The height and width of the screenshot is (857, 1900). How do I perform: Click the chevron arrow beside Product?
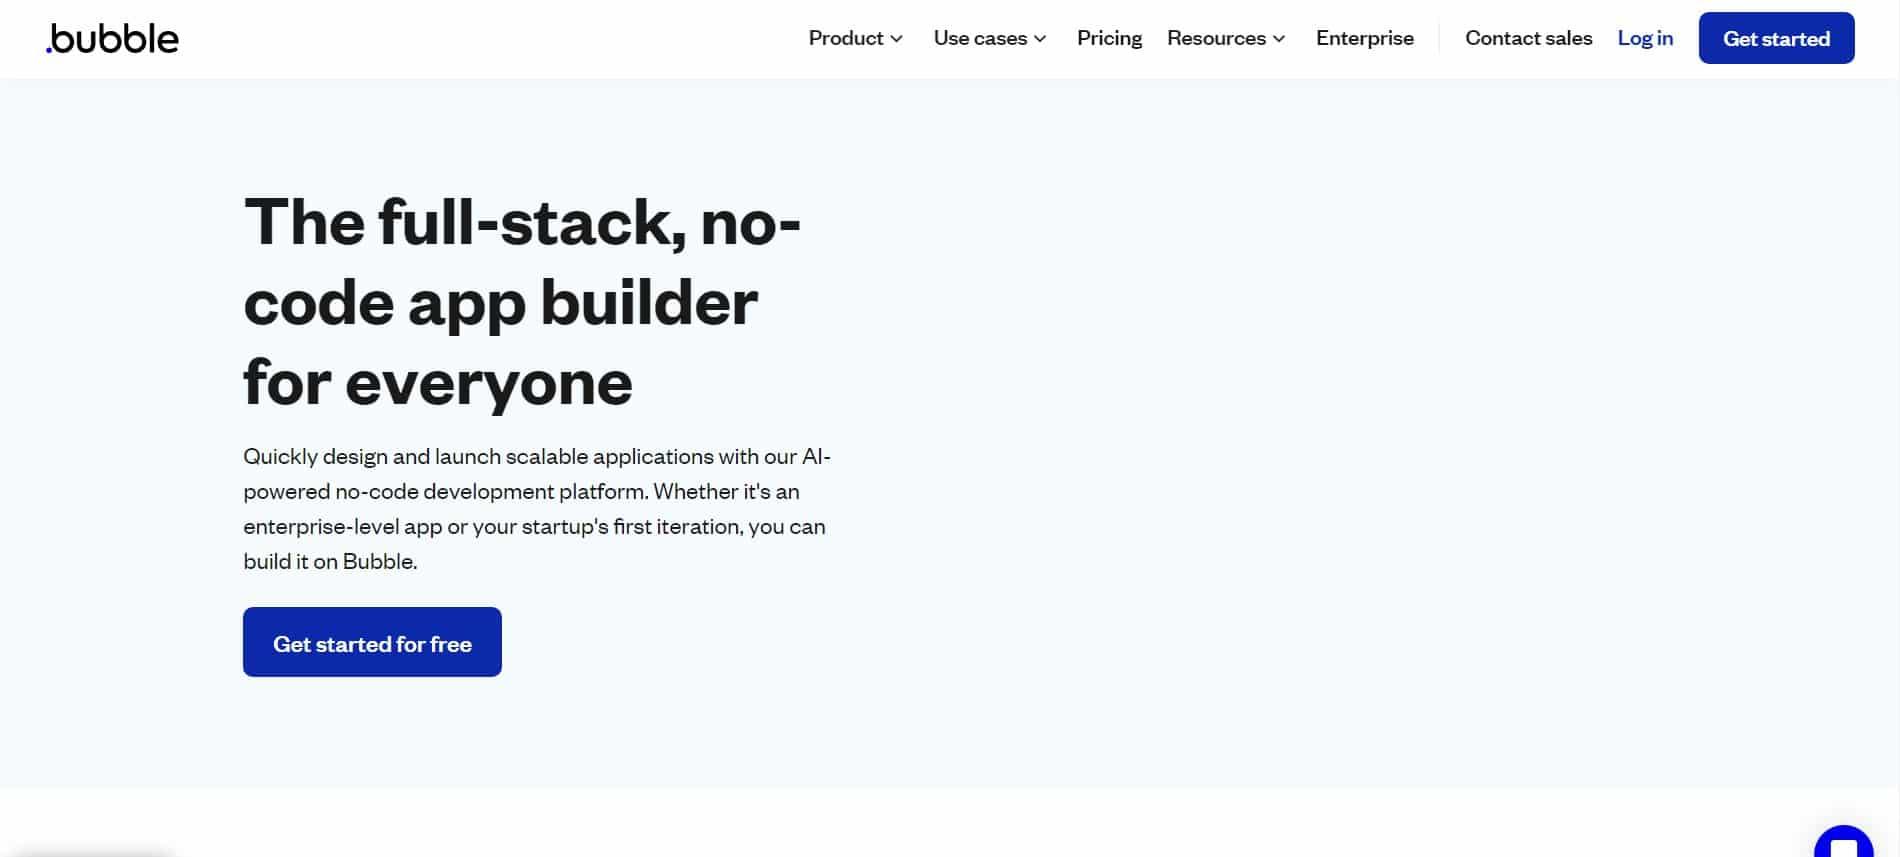[897, 39]
